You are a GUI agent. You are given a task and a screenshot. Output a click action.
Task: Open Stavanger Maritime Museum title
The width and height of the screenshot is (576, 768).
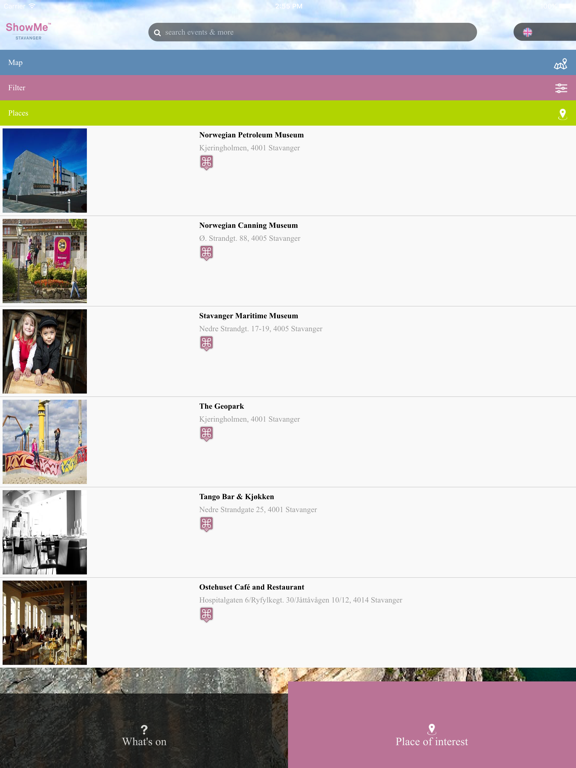click(x=248, y=316)
